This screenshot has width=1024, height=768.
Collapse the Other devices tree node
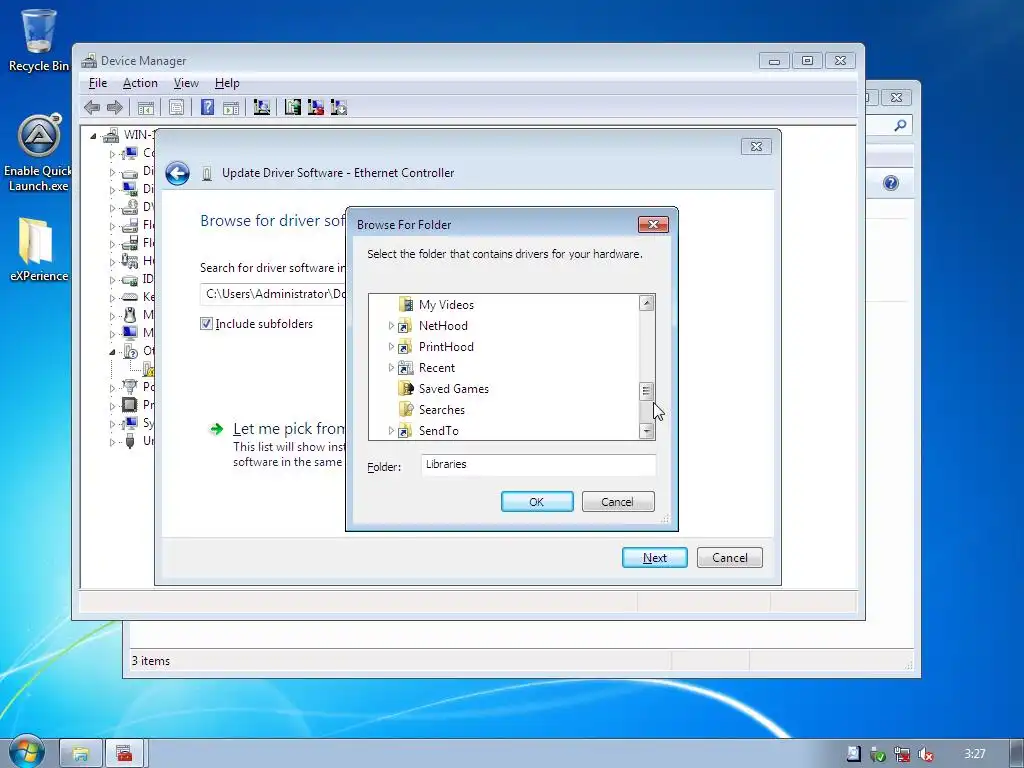(112, 352)
